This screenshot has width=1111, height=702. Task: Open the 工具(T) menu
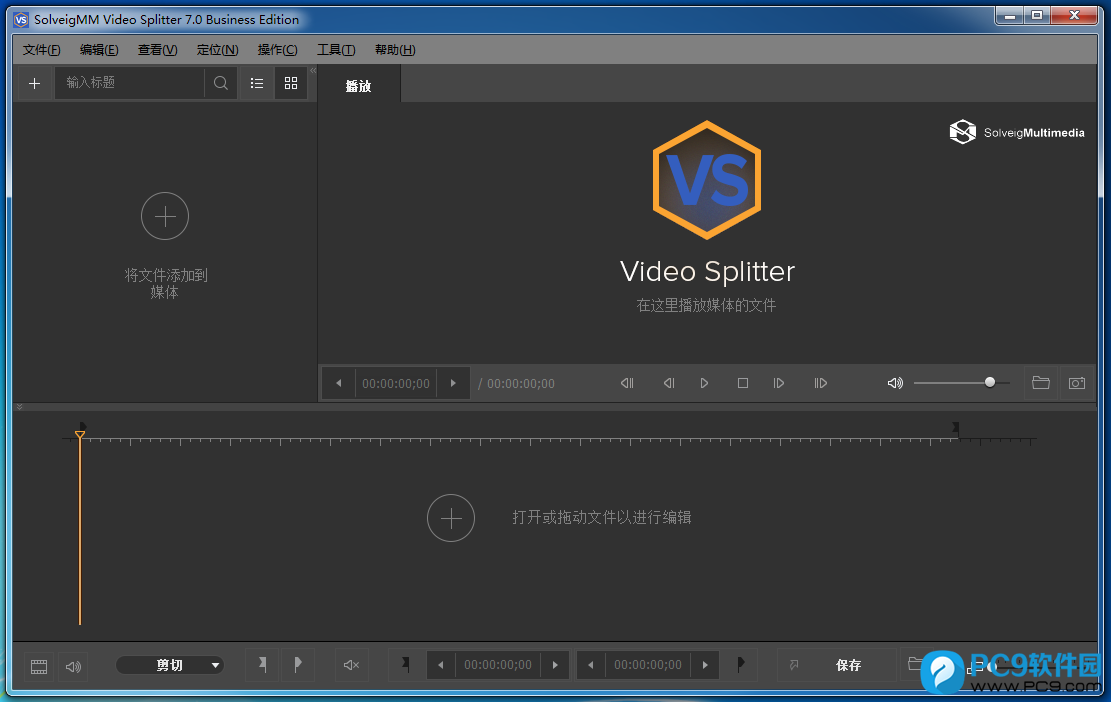coord(336,50)
